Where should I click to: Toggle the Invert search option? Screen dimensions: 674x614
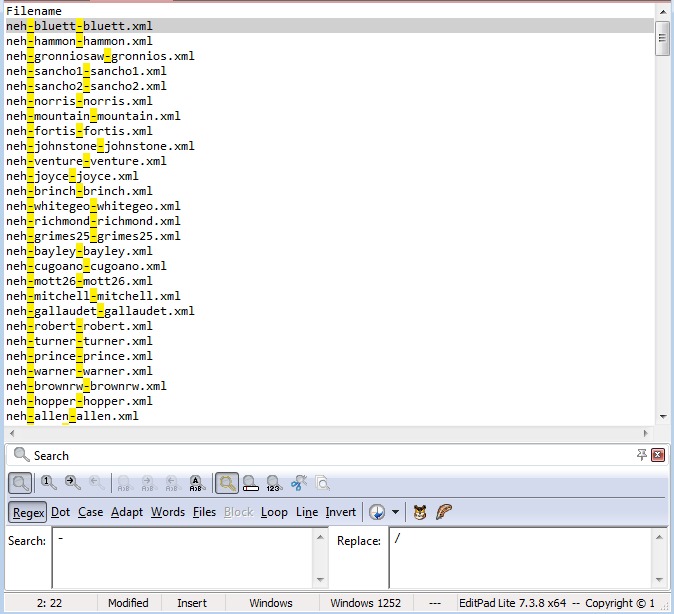(x=340, y=512)
